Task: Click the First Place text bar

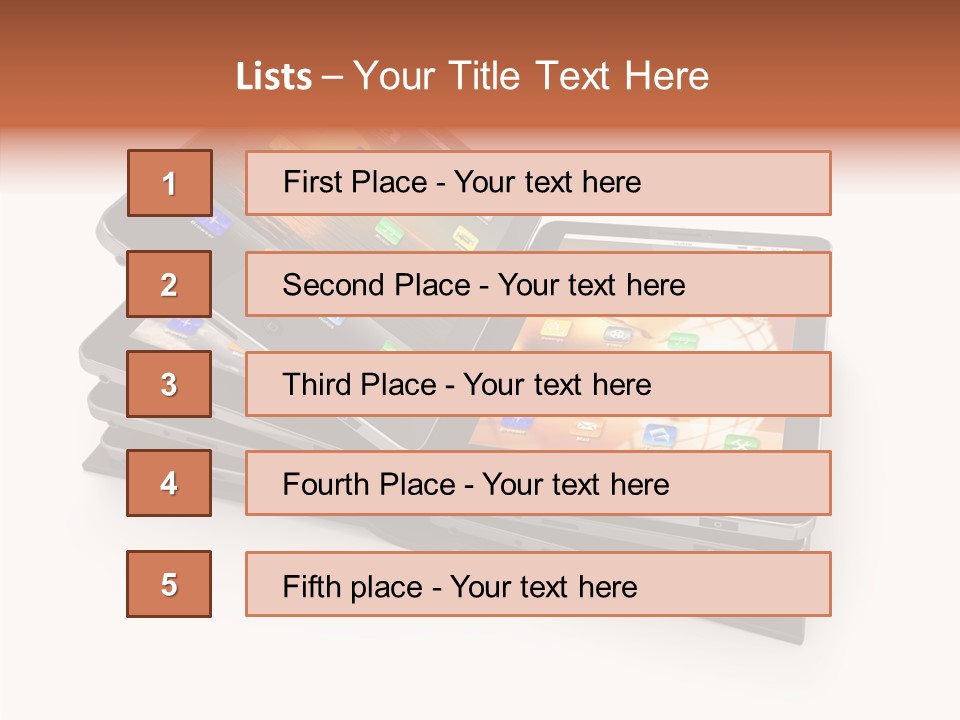Action: click(x=538, y=182)
